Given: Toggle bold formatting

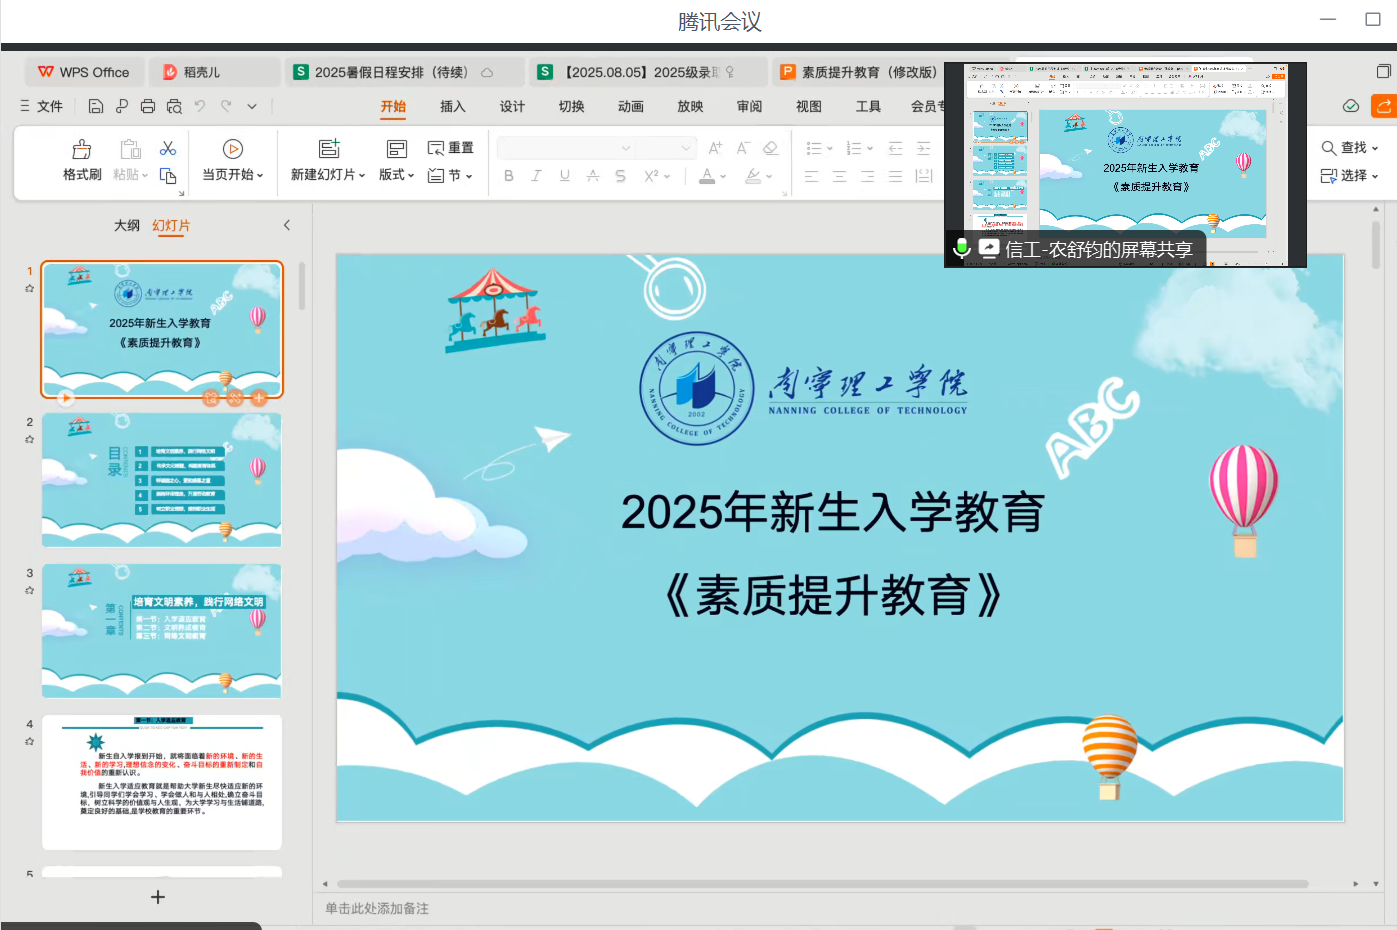Looking at the screenshot, I should coord(509,176).
